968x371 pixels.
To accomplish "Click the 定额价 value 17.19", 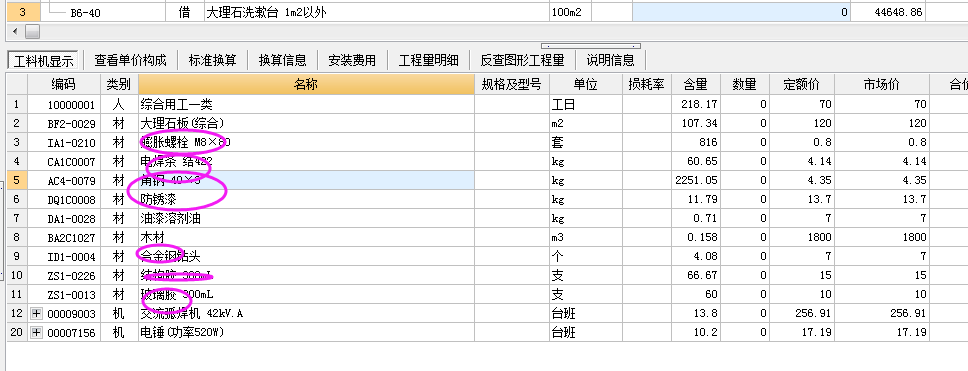I will click(803, 333).
